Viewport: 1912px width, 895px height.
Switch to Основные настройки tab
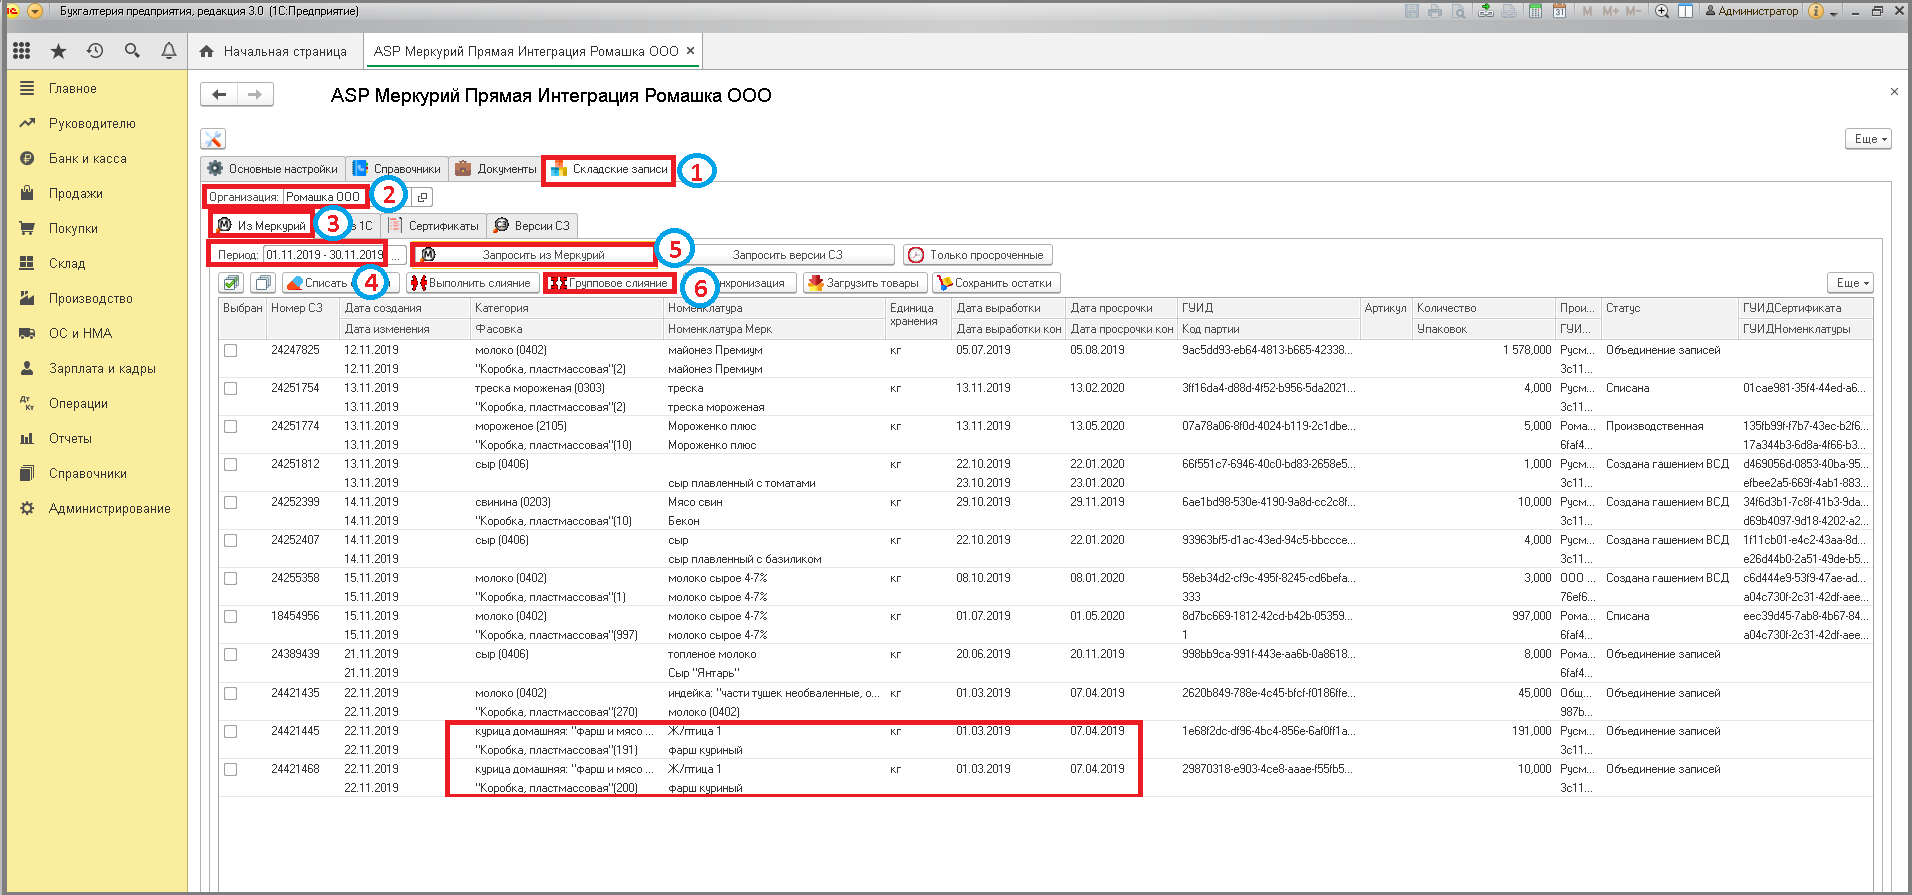272,169
